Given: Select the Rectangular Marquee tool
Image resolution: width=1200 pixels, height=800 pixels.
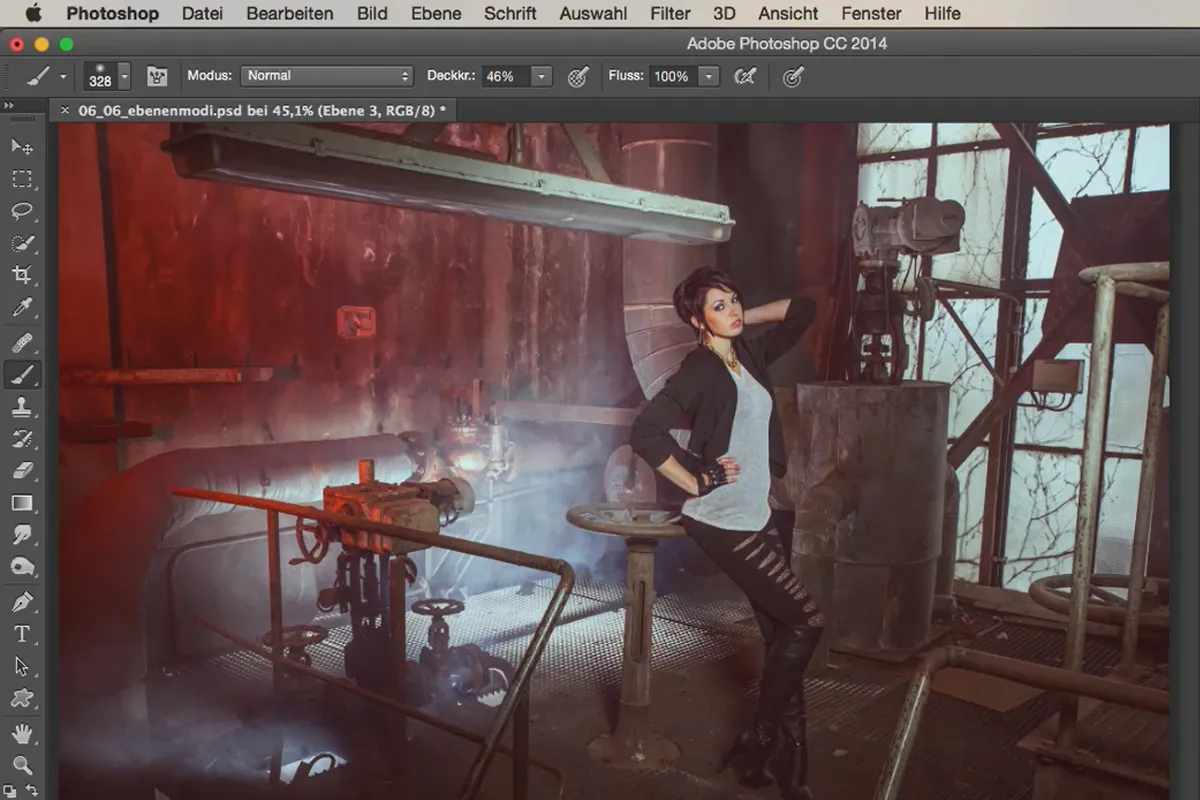Looking at the screenshot, I should [x=21, y=179].
